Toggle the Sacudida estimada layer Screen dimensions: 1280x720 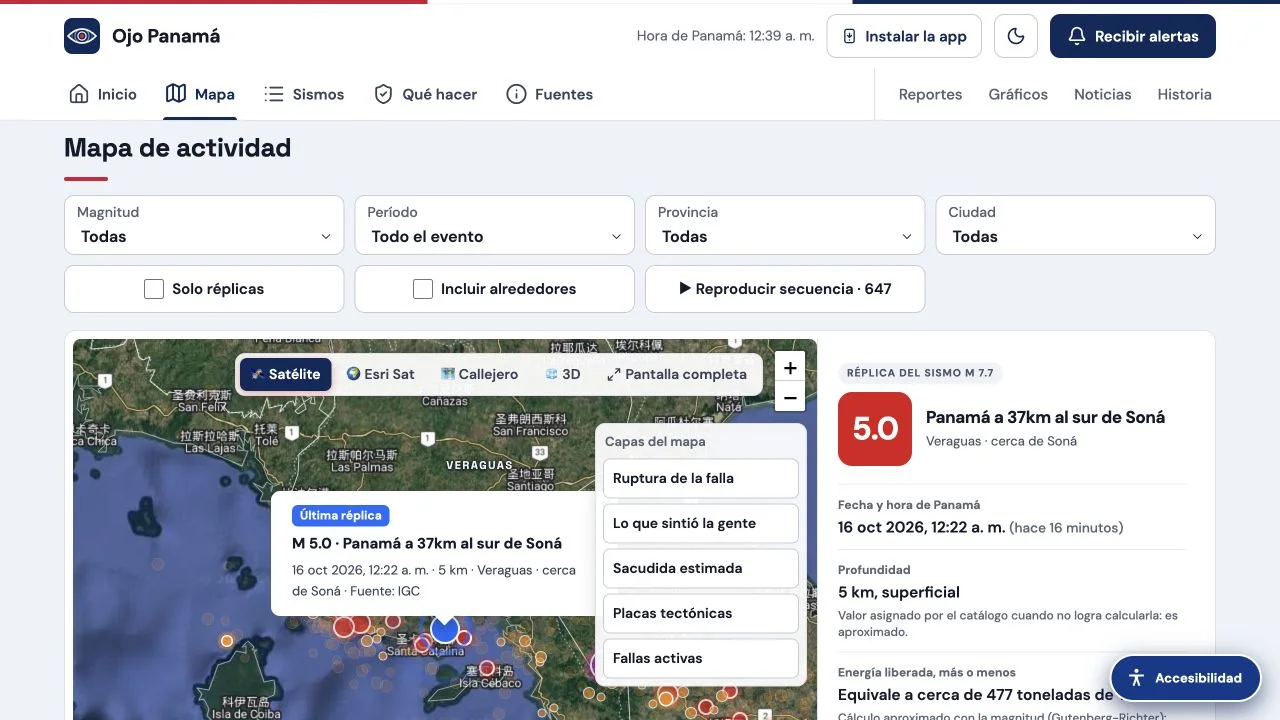(x=701, y=568)
